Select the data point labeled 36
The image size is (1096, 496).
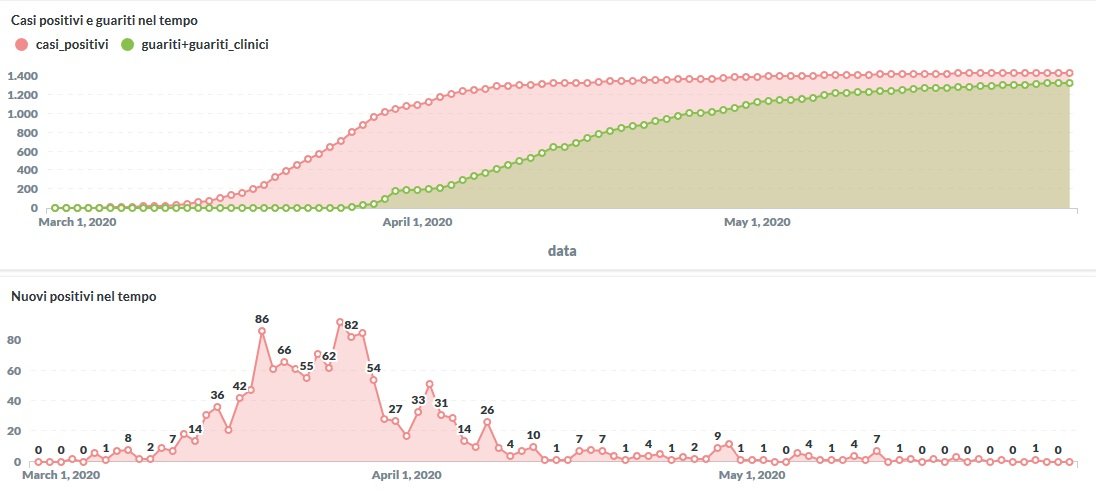(217, 407)
